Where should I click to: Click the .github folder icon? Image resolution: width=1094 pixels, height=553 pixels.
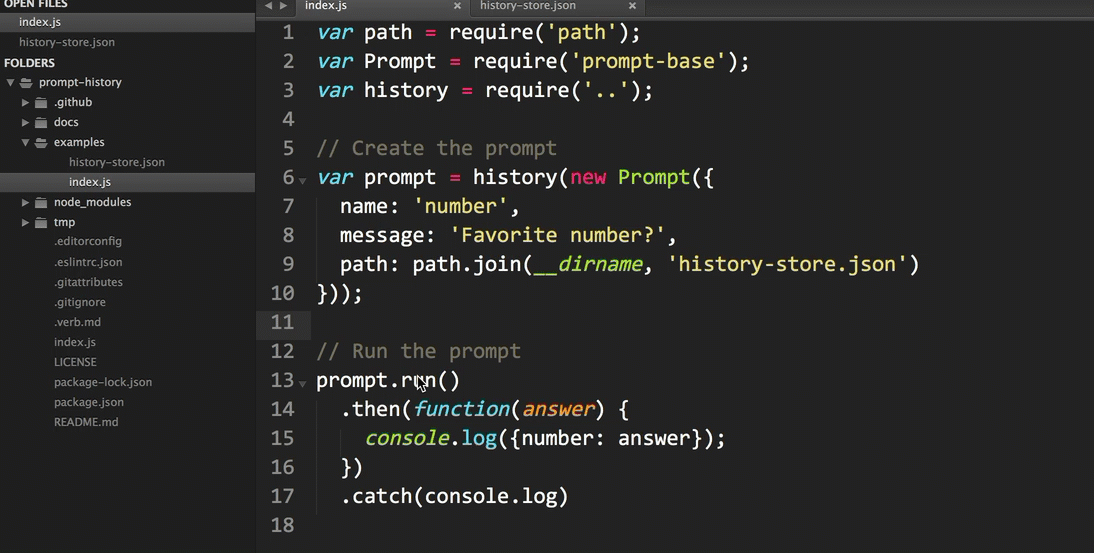41,103
